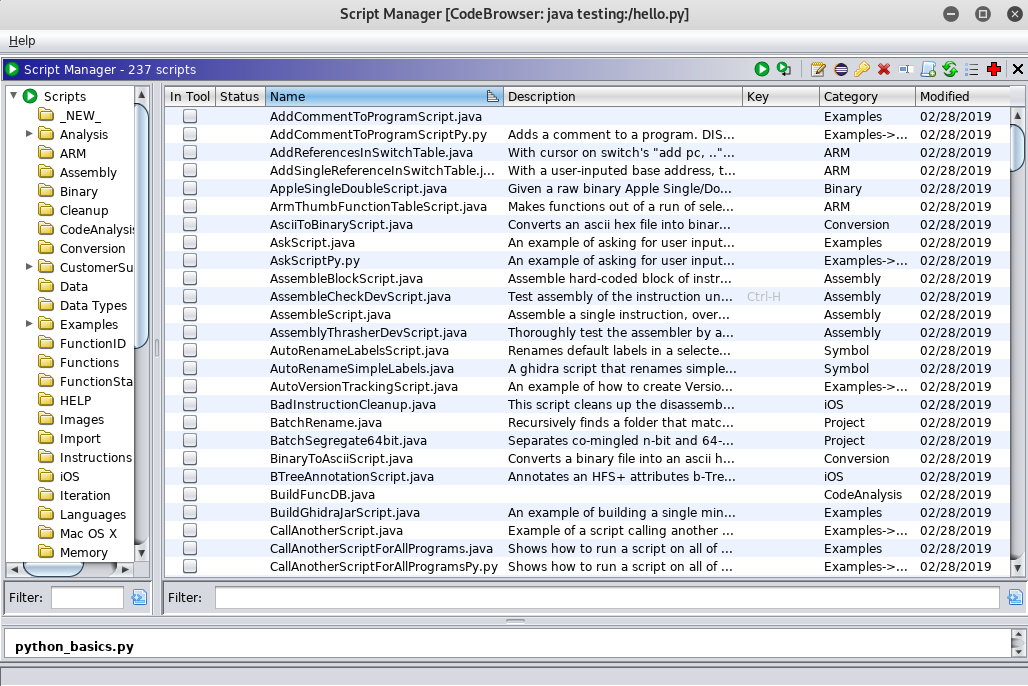The height and width of the screenshot is (686, 1028).
Task: Assign a key binding with the key icon
Action: pyautogui.click(x=862, y=69)
